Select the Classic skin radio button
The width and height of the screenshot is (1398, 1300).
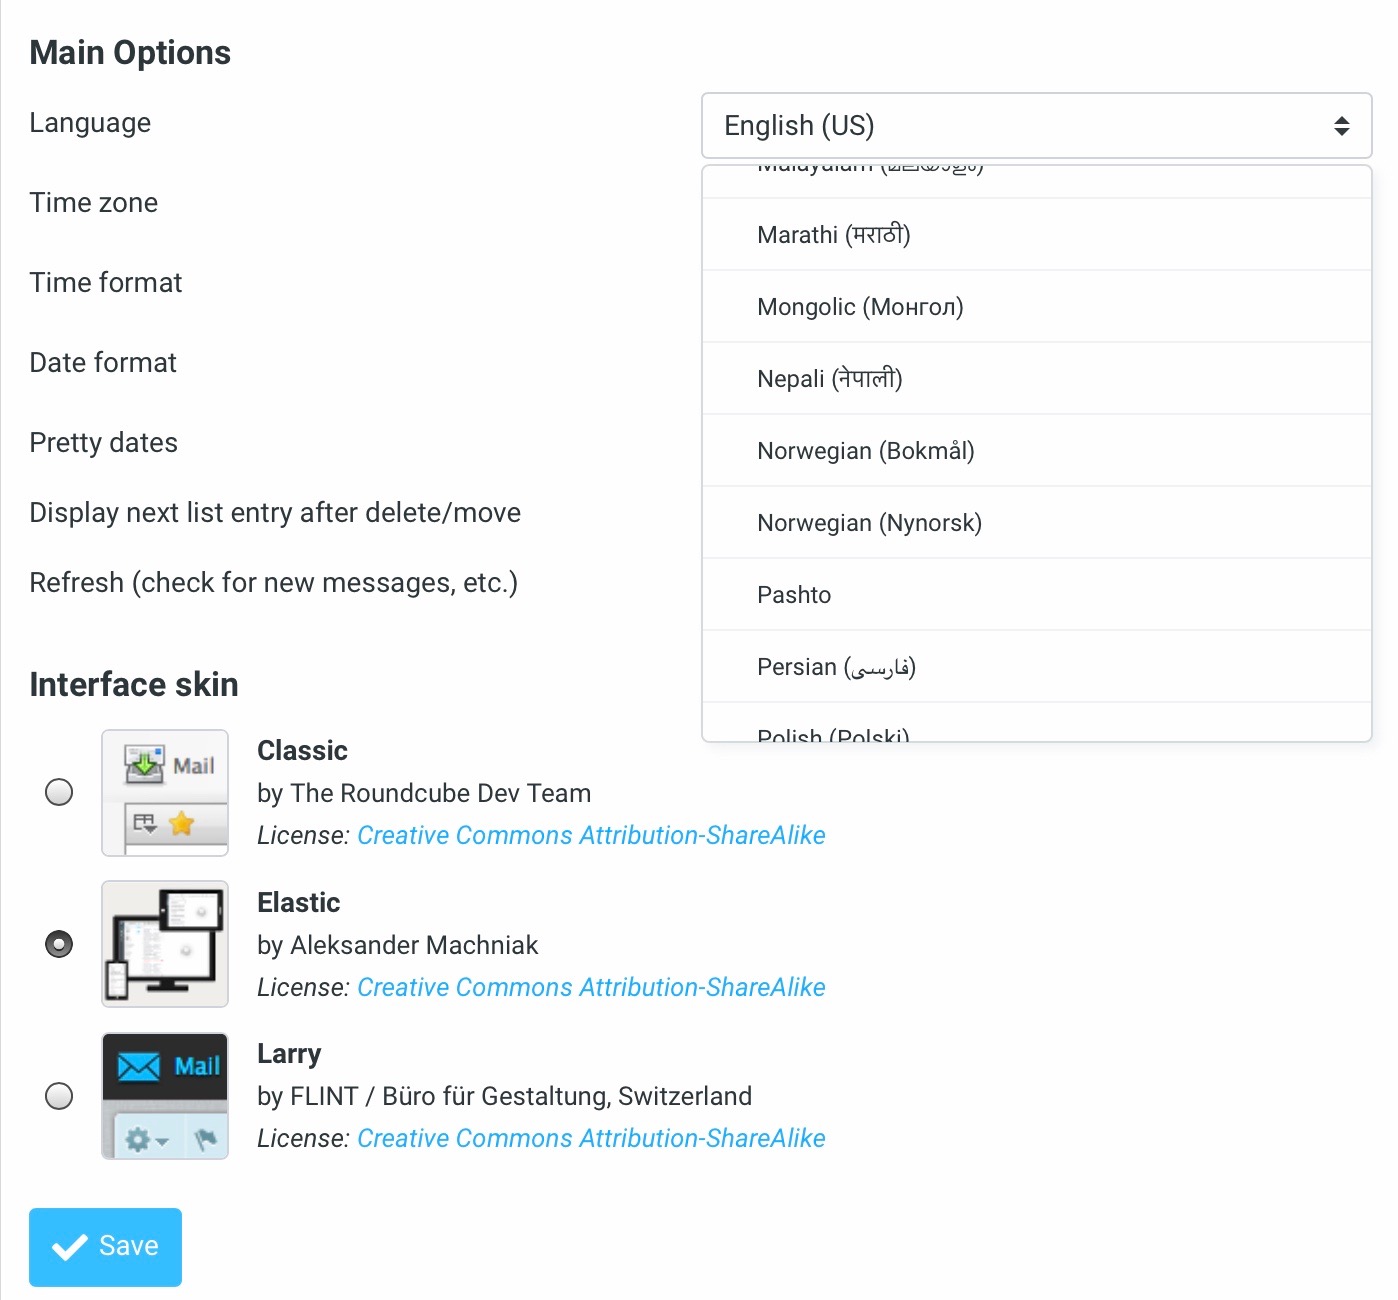(x=59, y=792)
